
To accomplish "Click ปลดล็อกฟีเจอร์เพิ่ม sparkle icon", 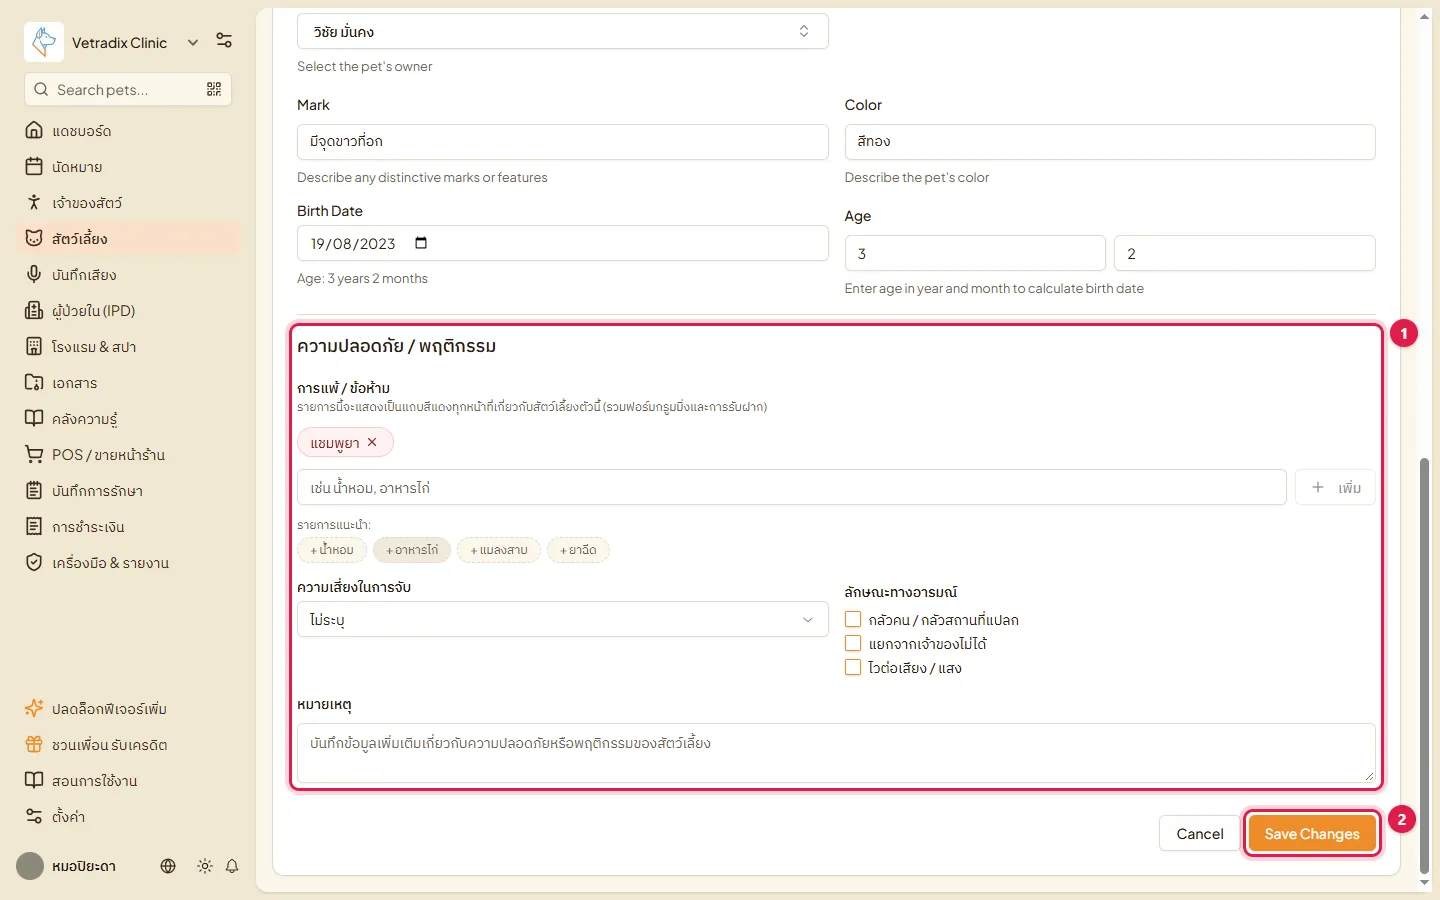I will click(34, 708).
